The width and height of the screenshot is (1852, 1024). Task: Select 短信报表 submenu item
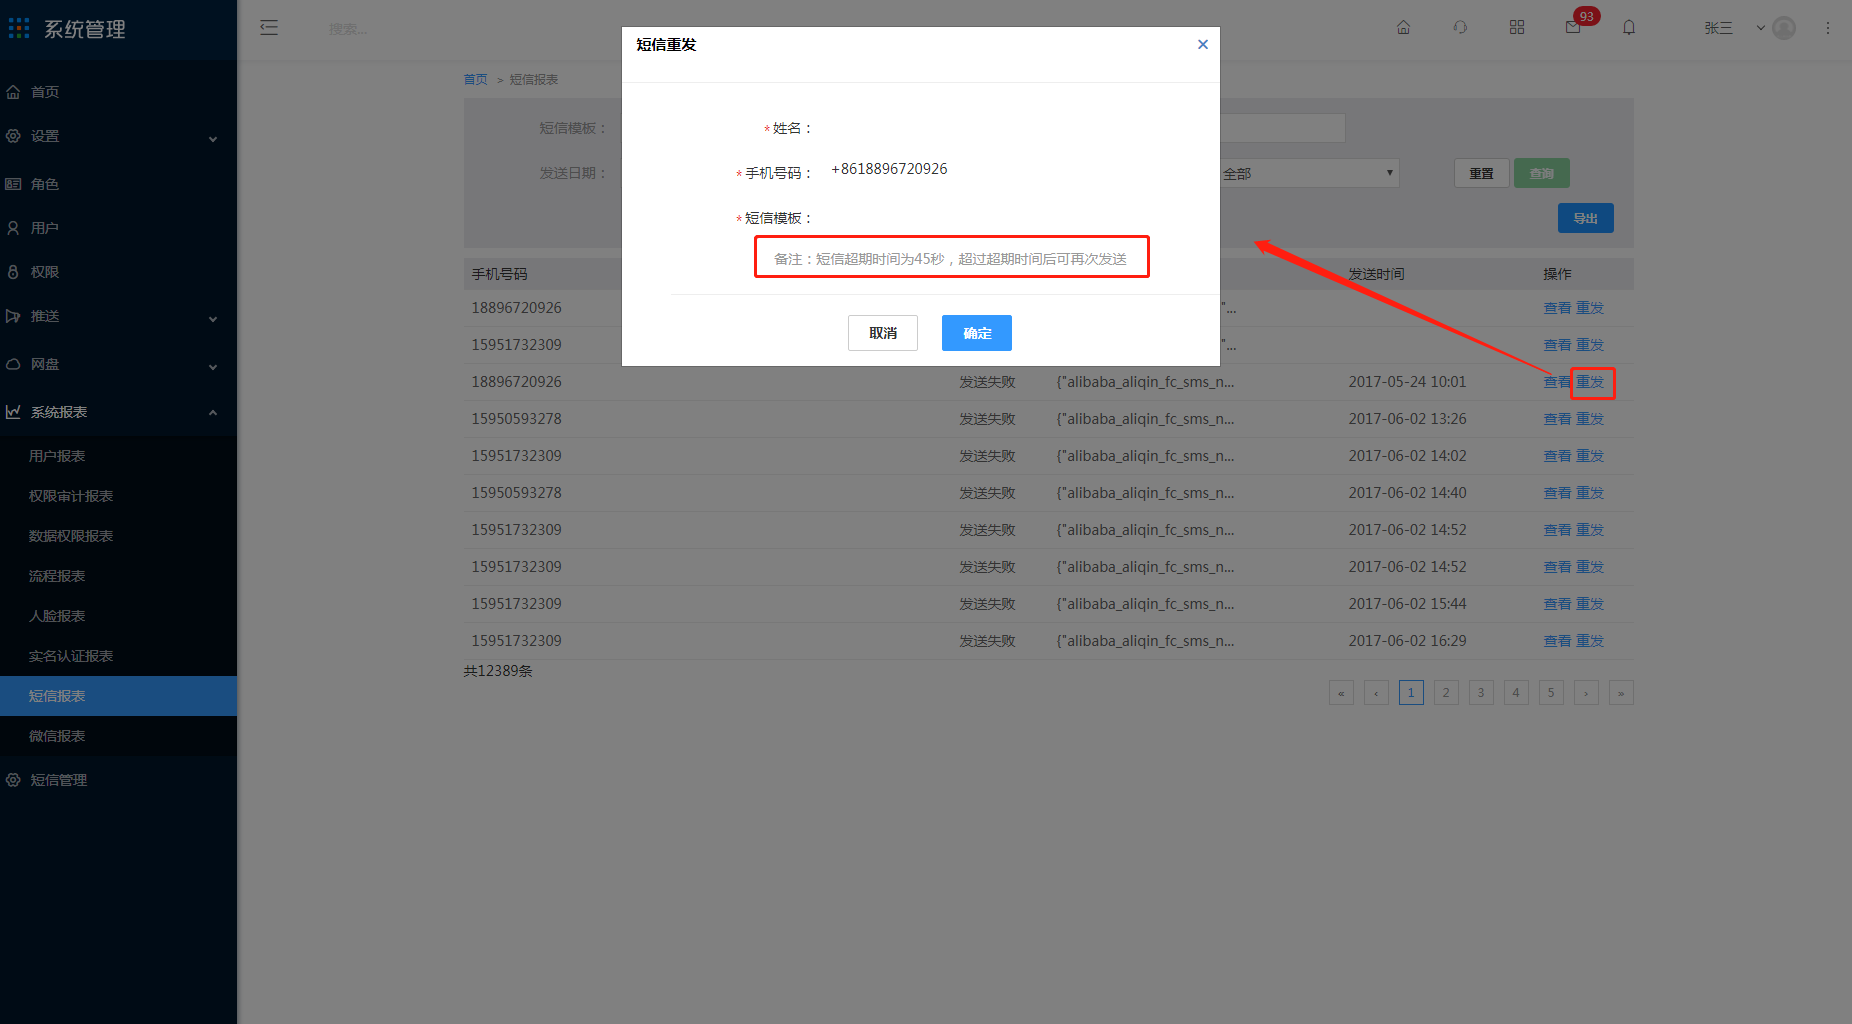tap(118, 696)
